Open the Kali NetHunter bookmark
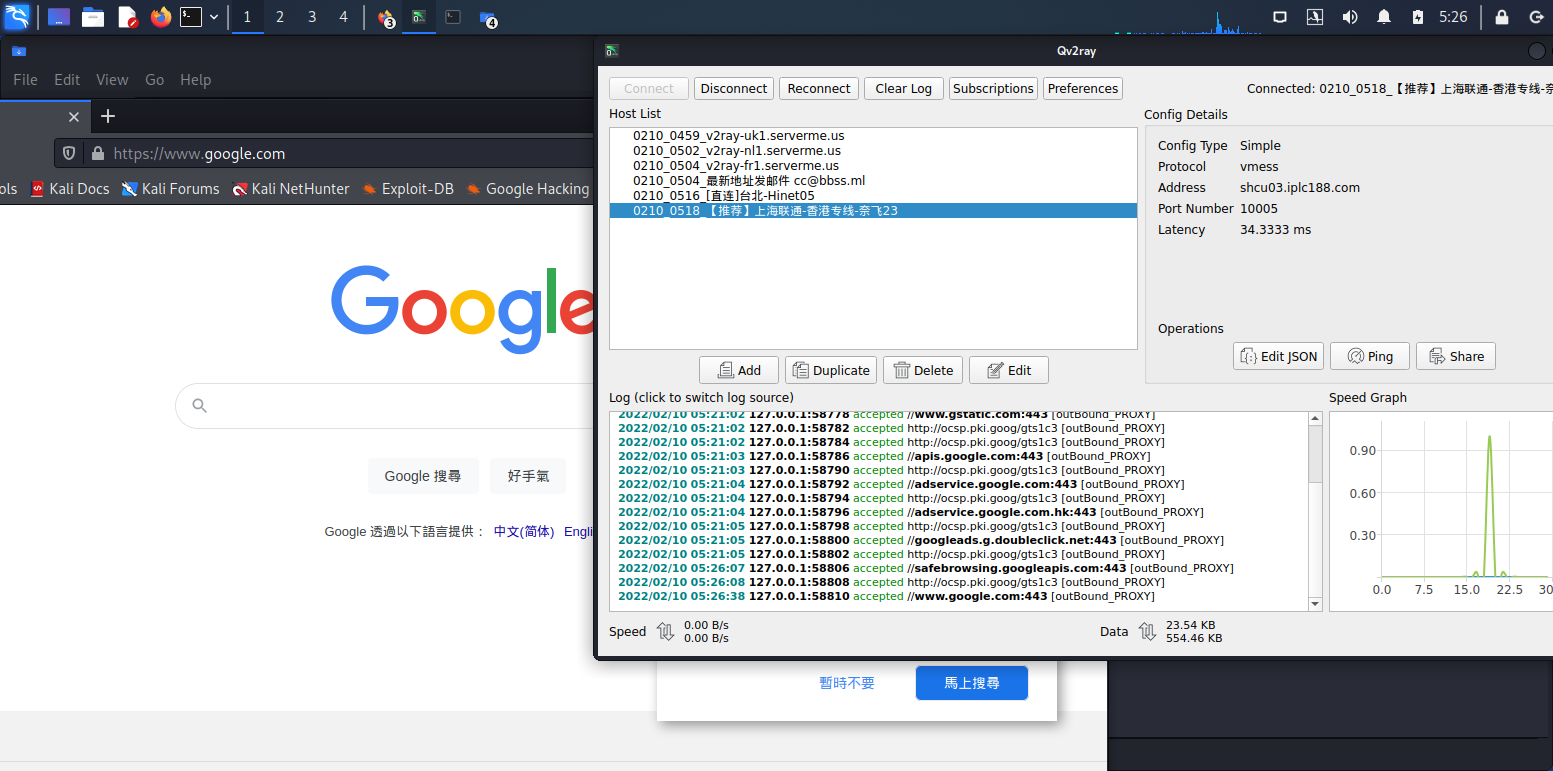Image resolution: width=1553 pixels, height=771 pixels. coord(291,189)
